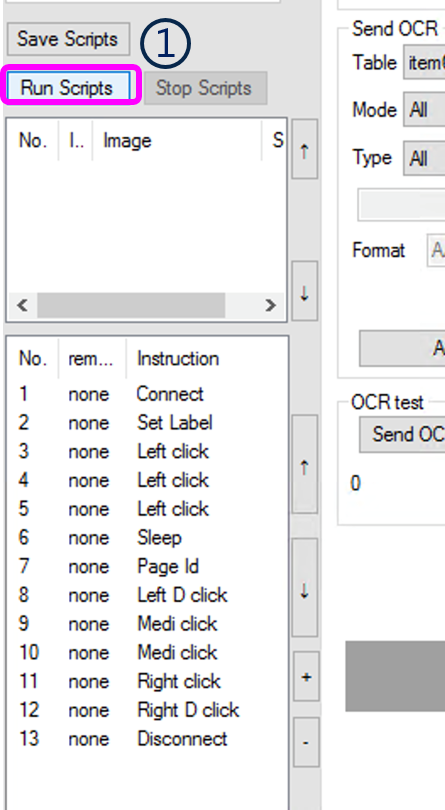This screenshot has height=810, width=445.
Task: Move image row down with arrow button
Action: pyautogui.click(x=304, y=292)
